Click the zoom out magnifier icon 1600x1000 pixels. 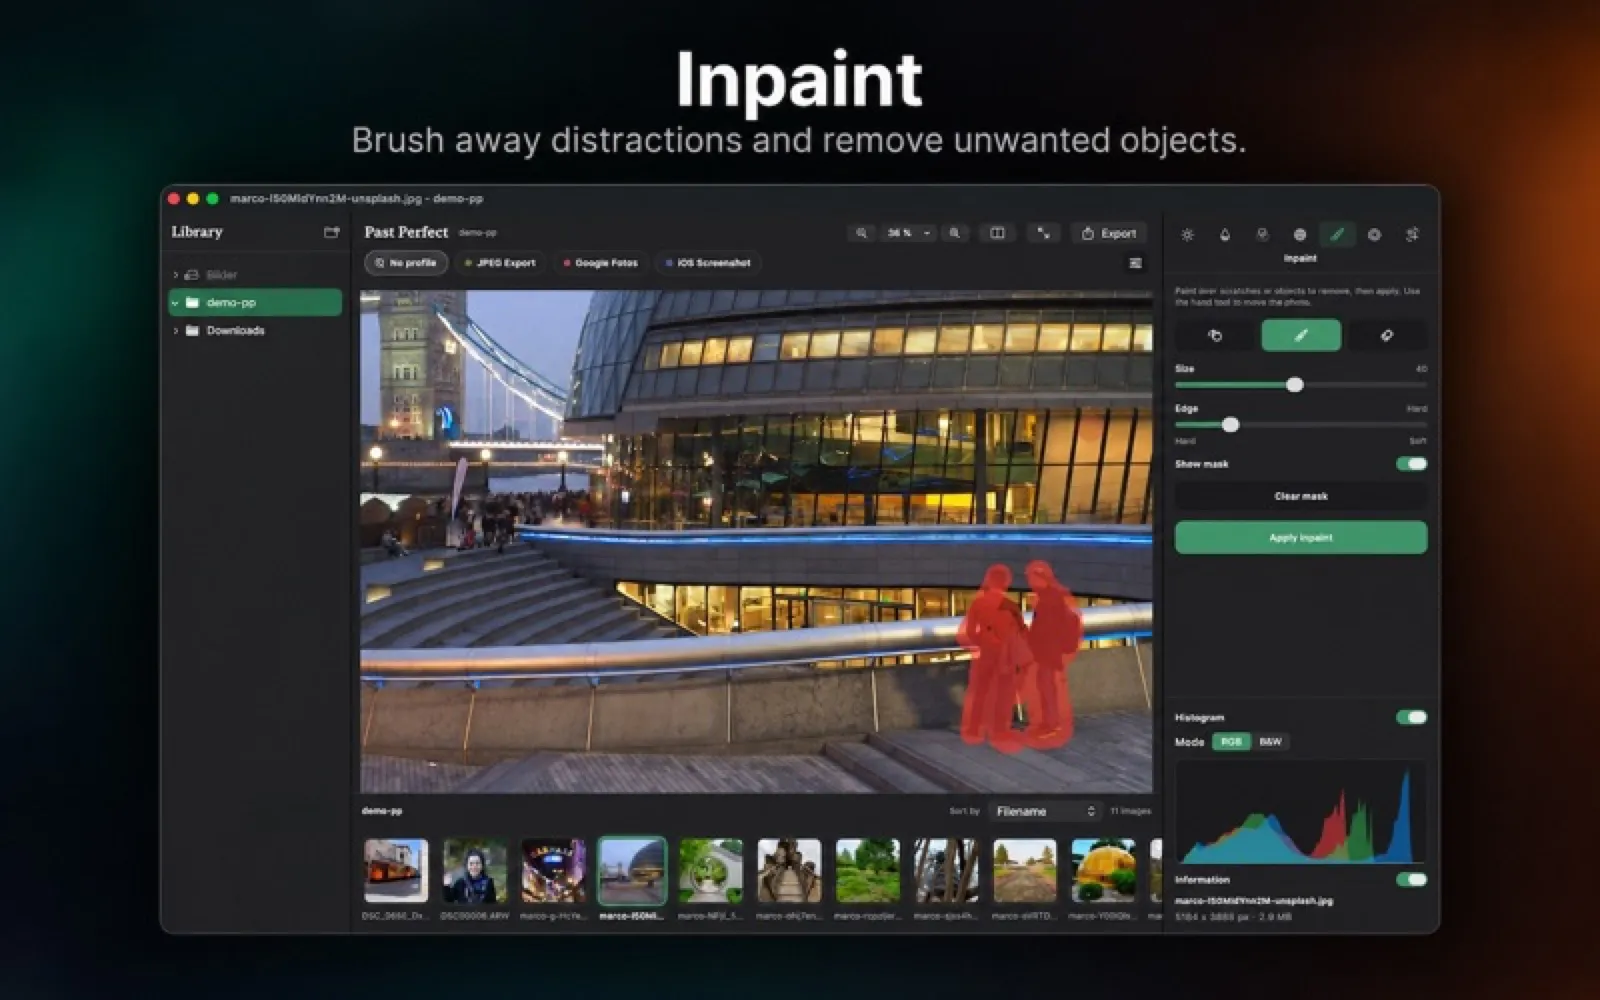tap(861, 233)
